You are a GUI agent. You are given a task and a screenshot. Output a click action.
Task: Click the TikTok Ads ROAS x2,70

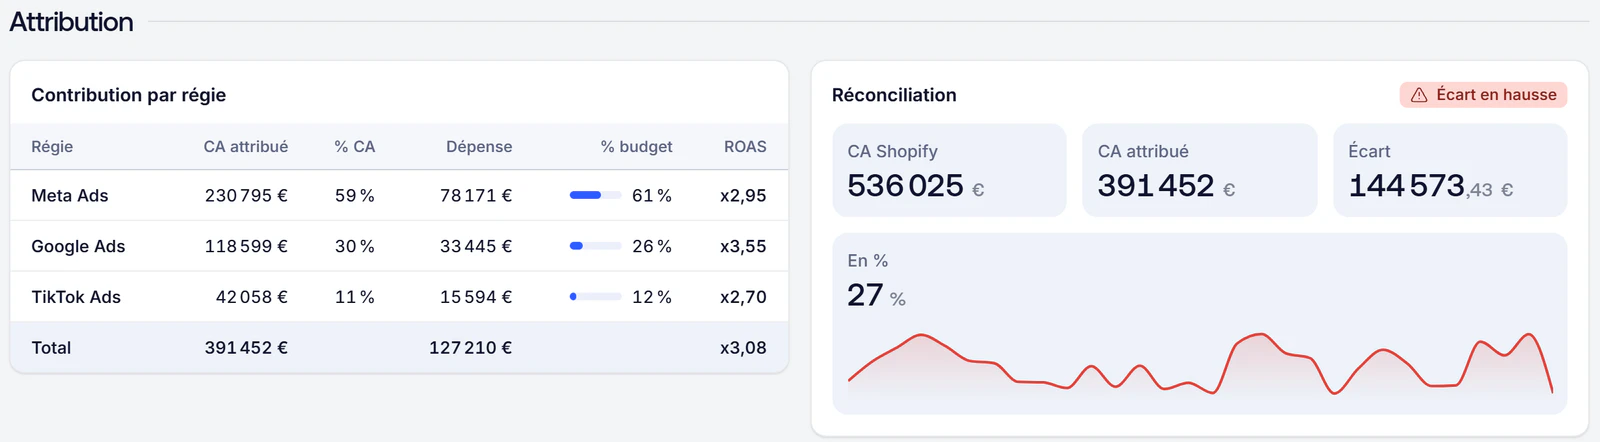coord(743,297)
